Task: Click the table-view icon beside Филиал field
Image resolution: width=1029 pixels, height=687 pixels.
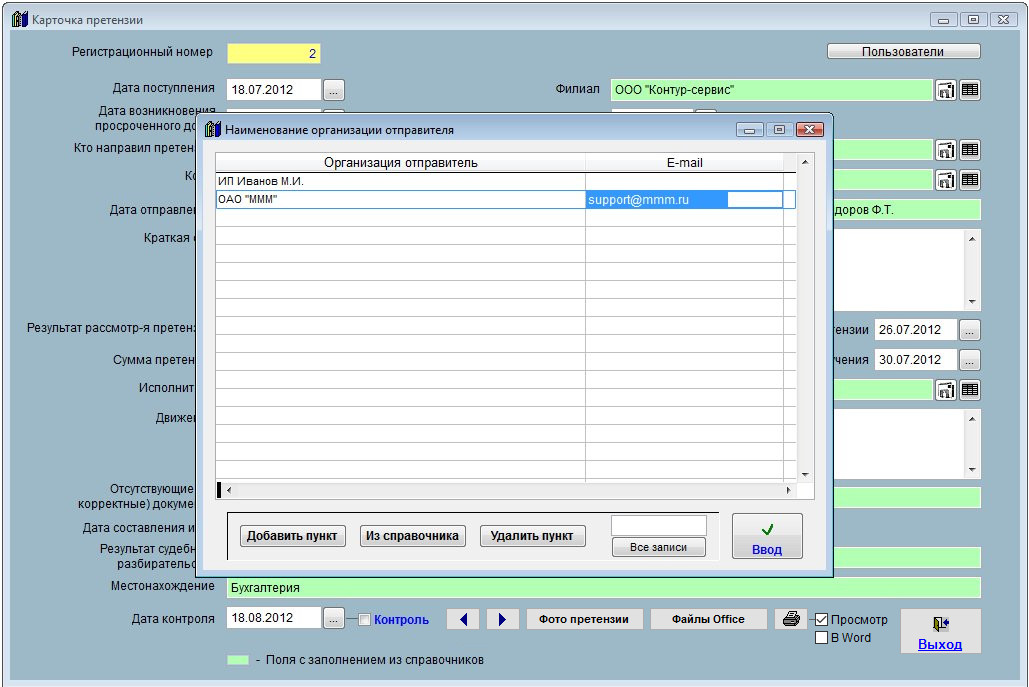Action: tap(970, 90)
